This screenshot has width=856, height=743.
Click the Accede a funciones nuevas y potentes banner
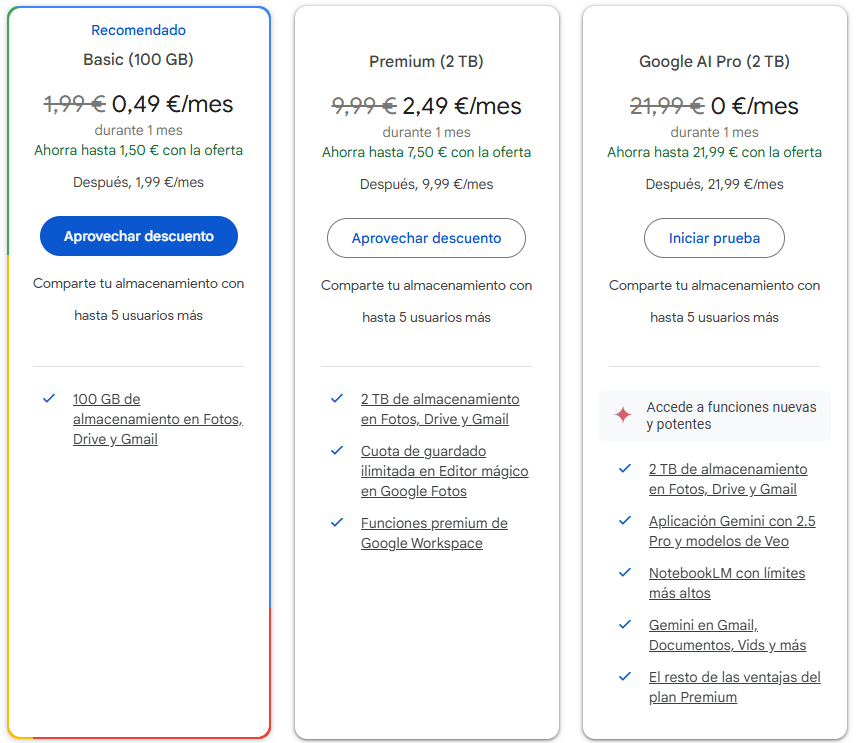pos(730,415)
